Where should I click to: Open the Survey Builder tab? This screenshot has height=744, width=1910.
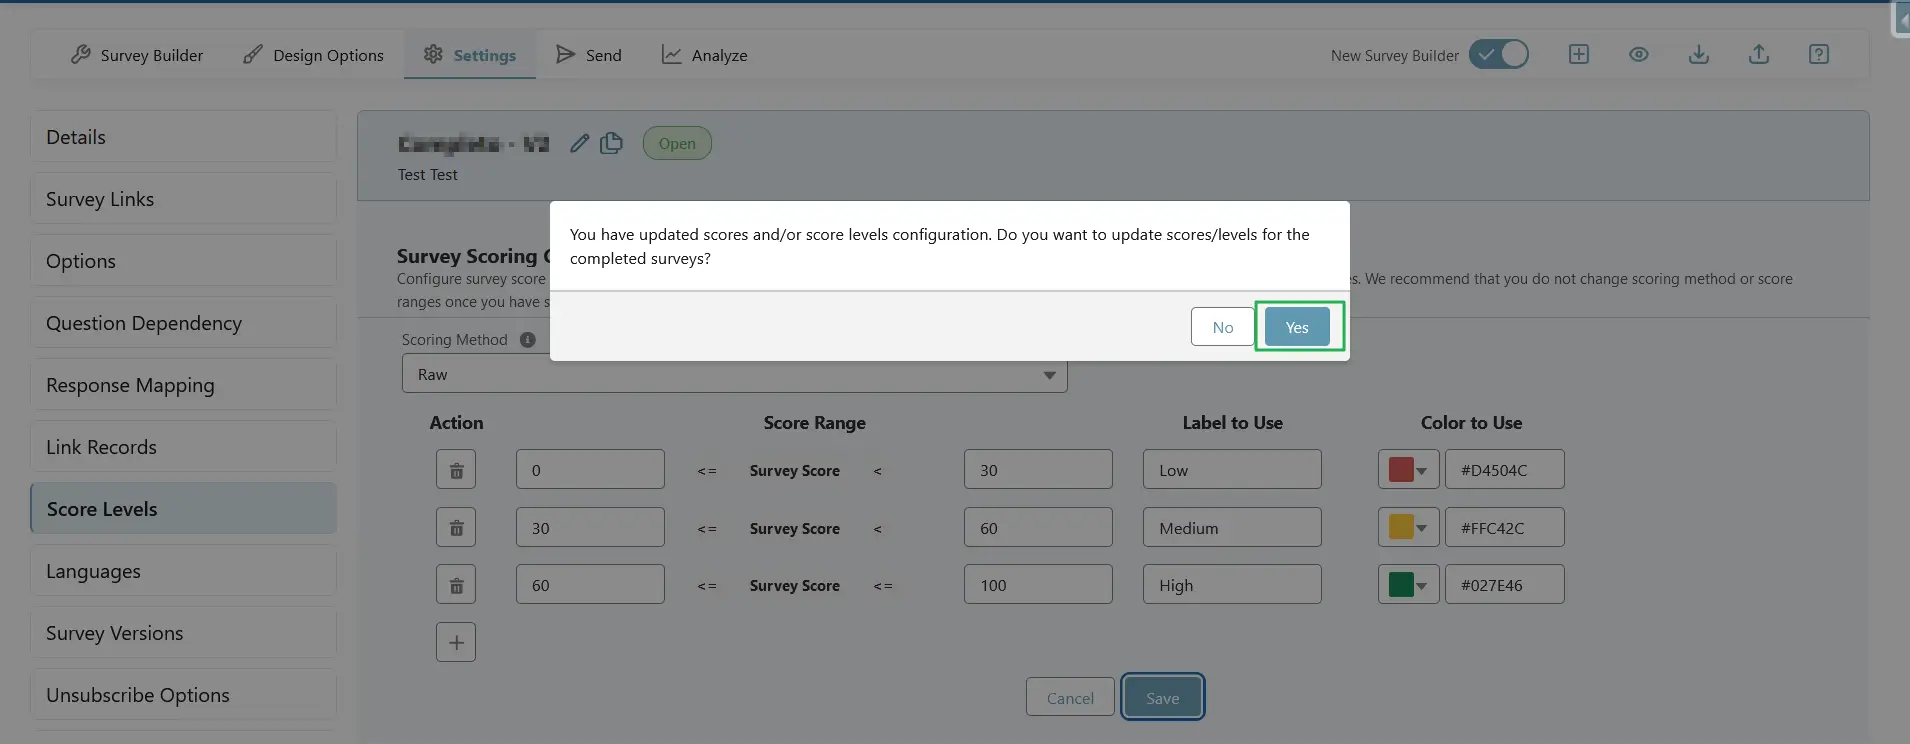(137, 55)
